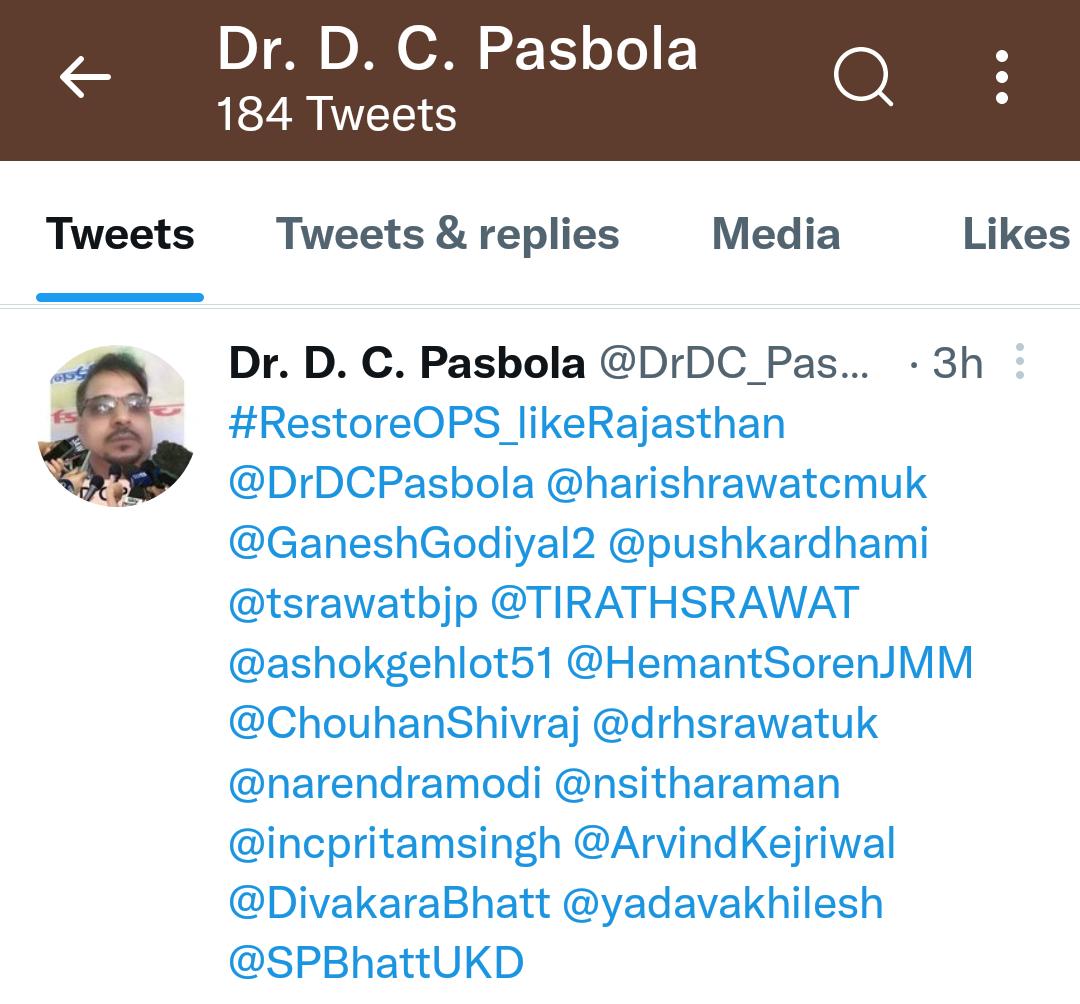The height and width of the screenshot is (1004, 1080).
Task: Select the Tweets tab
Action: click(x=120, y=234)
